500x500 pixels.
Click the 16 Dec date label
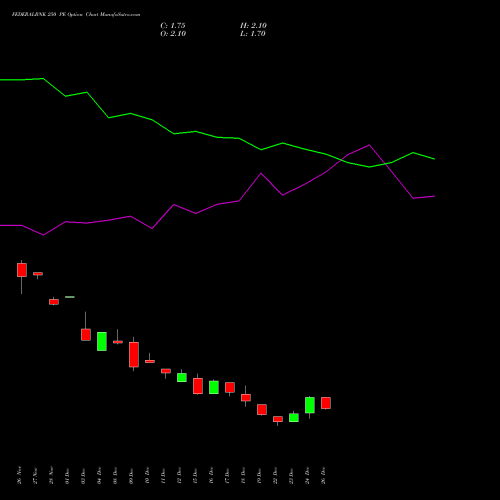(x=211, y=476)
